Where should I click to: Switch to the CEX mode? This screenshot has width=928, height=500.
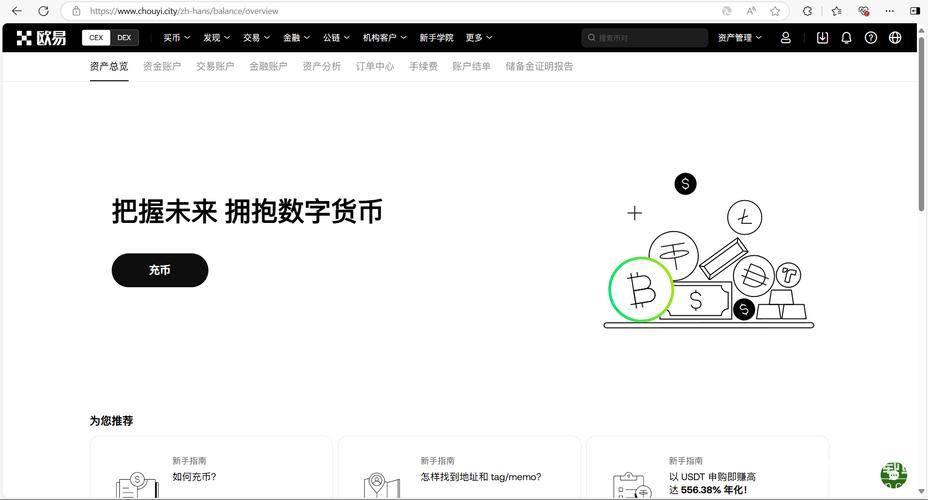pos(96,38)
